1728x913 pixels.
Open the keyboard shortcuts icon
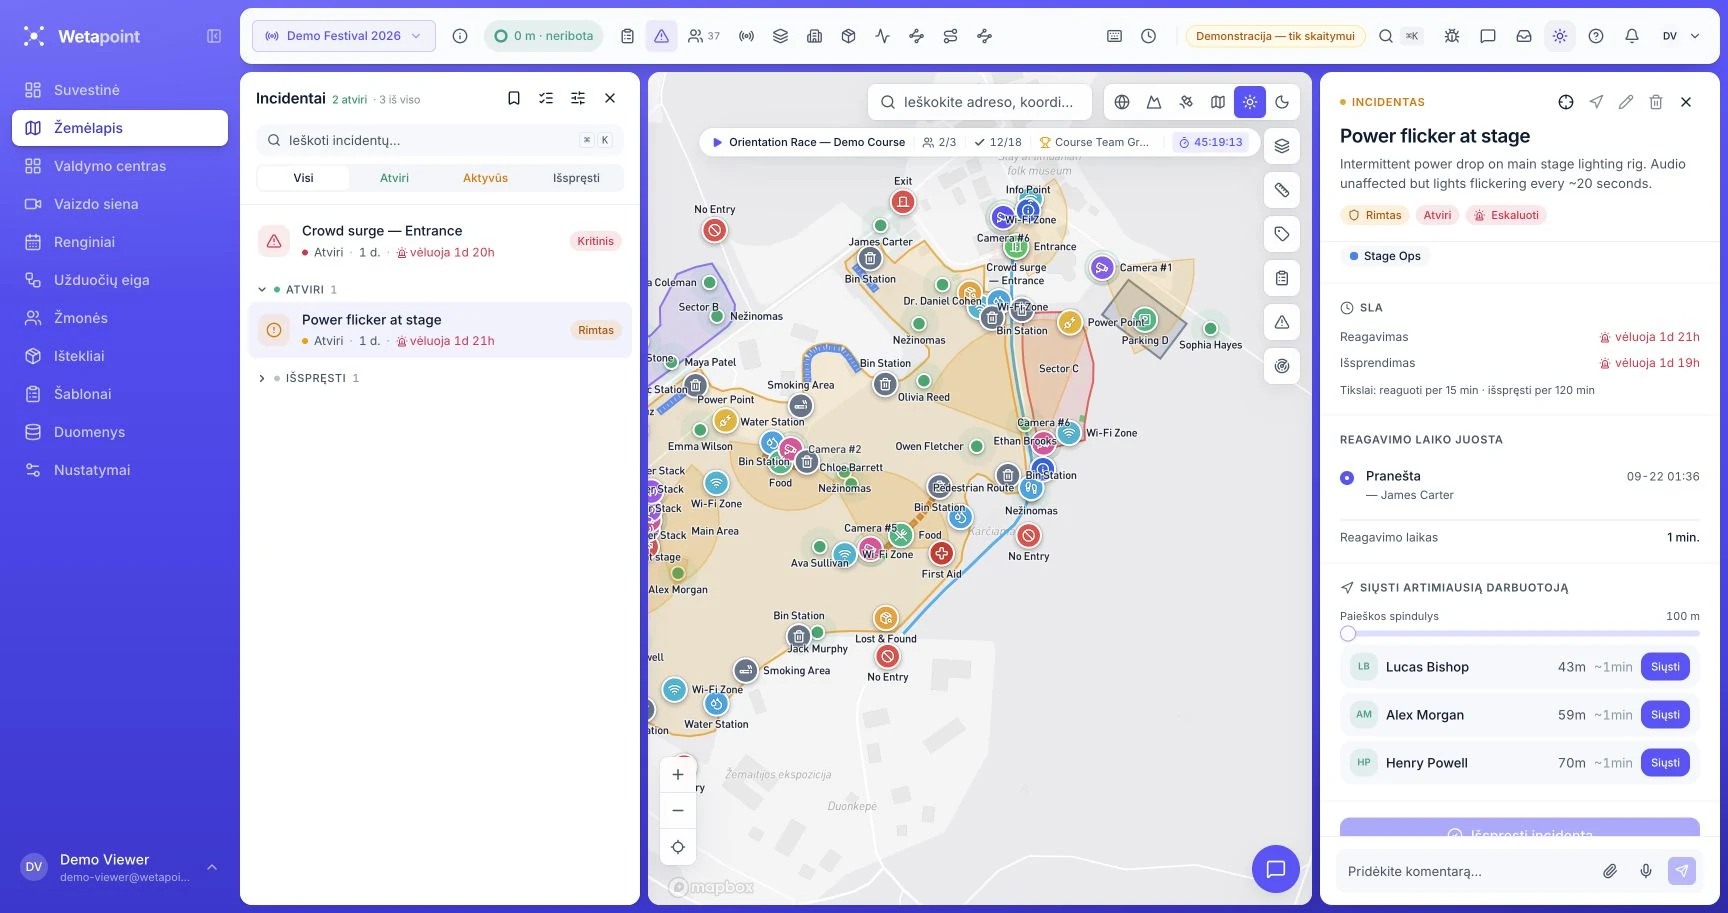click(x=1114, y=36)
